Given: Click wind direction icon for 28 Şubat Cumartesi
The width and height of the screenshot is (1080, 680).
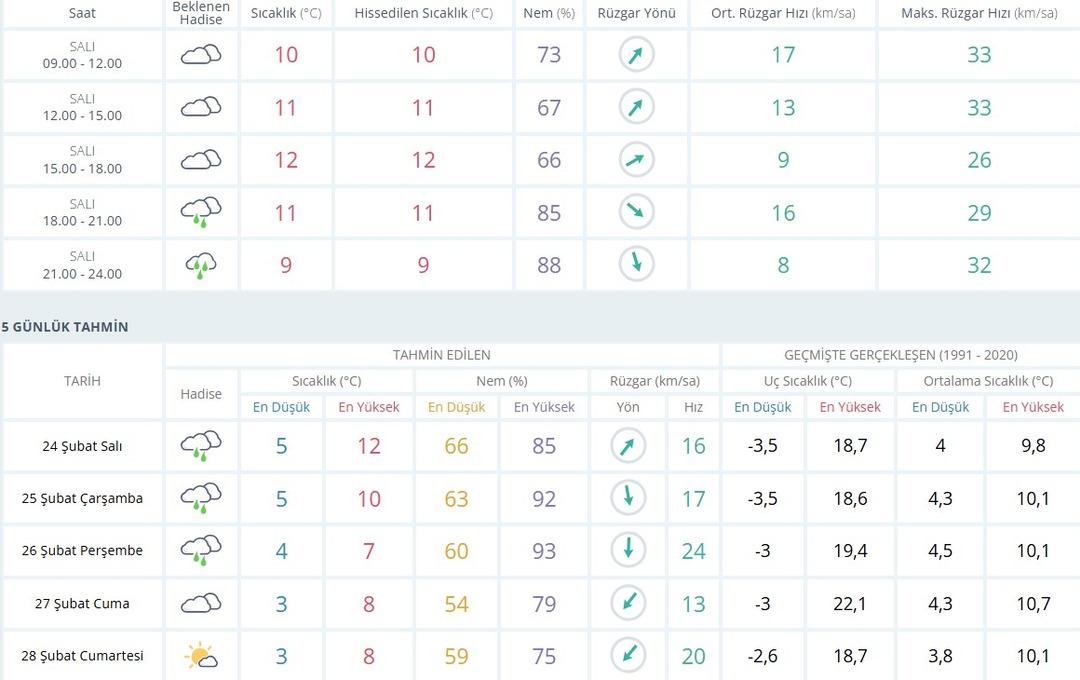Looking at the screenshot, I should click(628, 656).
